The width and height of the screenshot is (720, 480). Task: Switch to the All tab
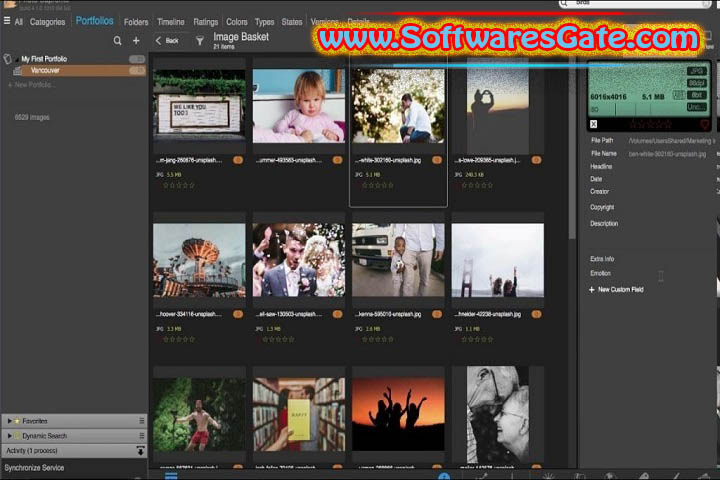19,22
